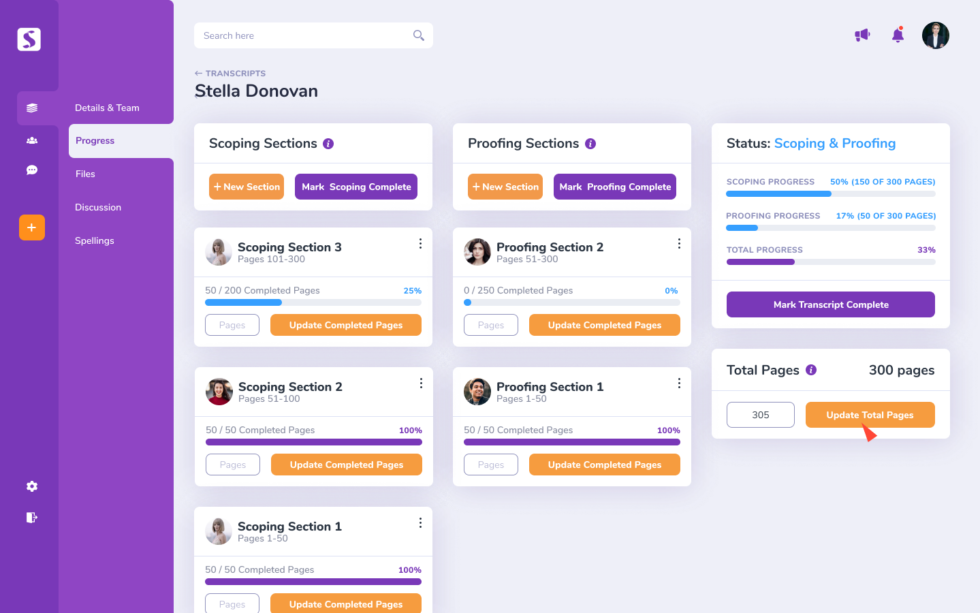Click the total pages number field

760,415
